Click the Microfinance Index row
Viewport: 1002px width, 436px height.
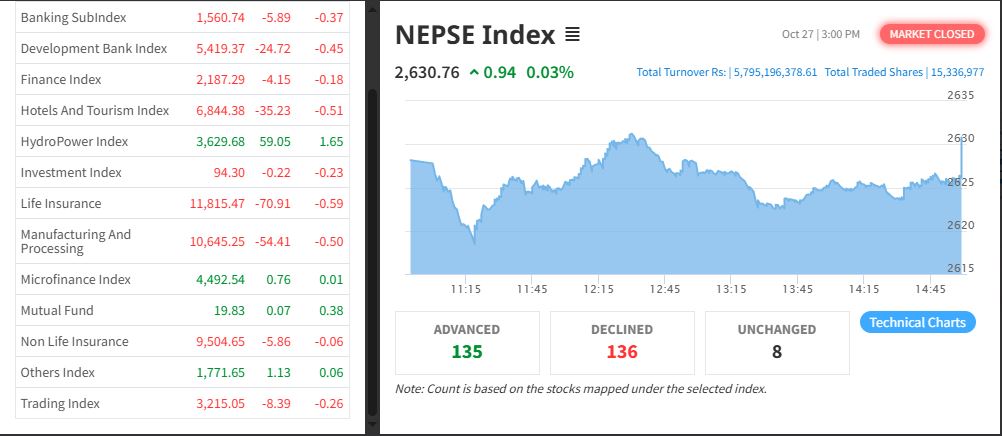click(x=182, y=279)
